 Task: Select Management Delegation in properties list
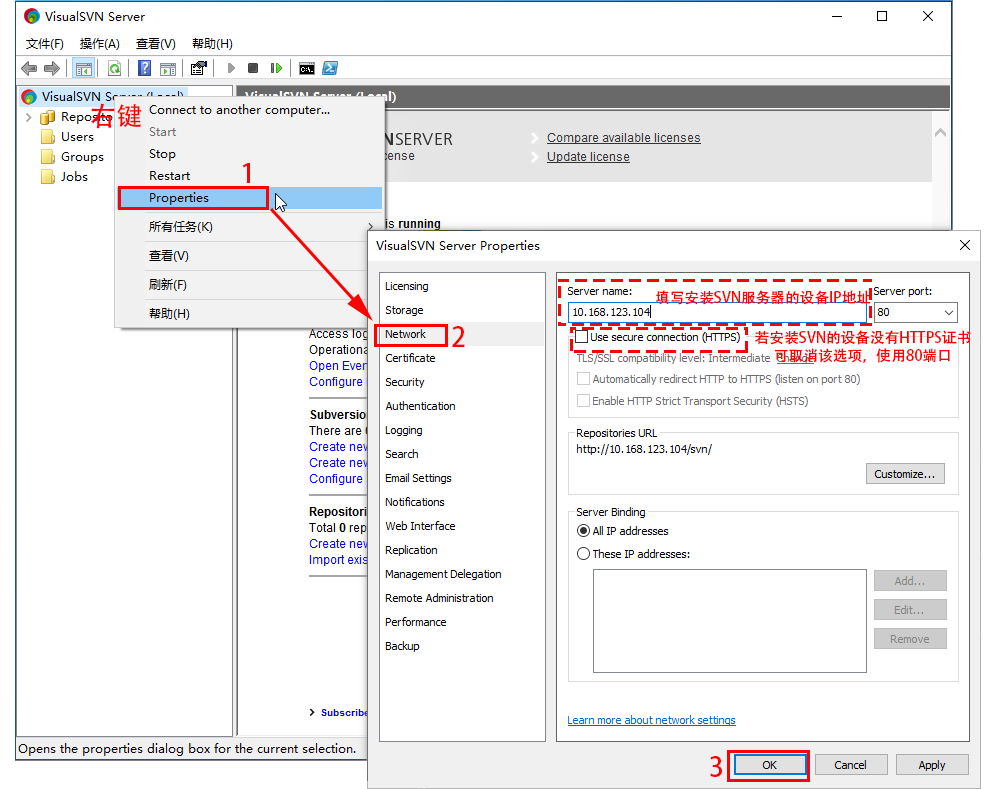click(x=461, y=574)
